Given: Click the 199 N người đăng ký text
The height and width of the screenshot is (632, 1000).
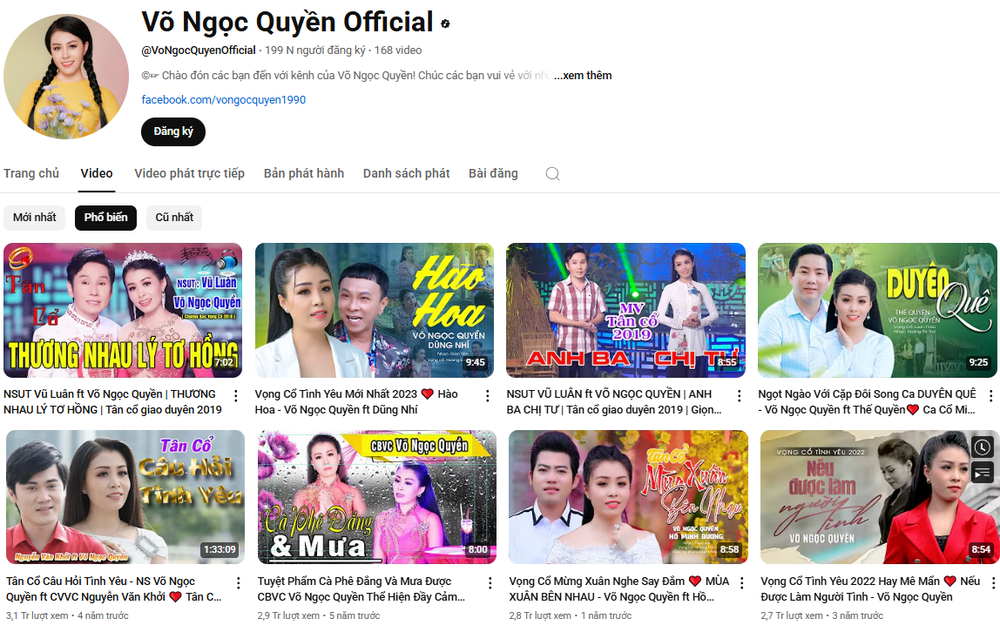Looking at the screenshot, I should tap(315, 50).
